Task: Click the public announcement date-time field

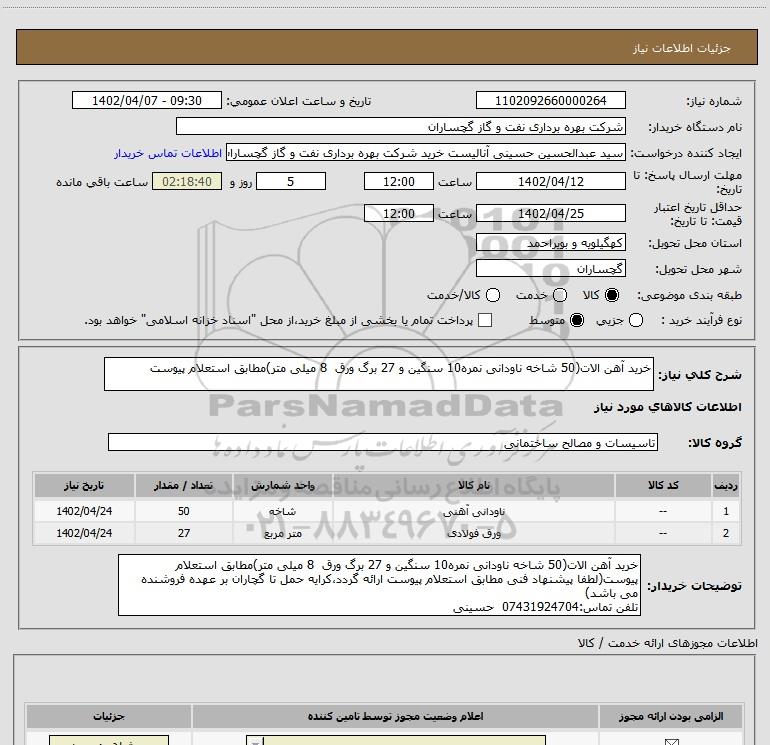Action: coord(147,100)
